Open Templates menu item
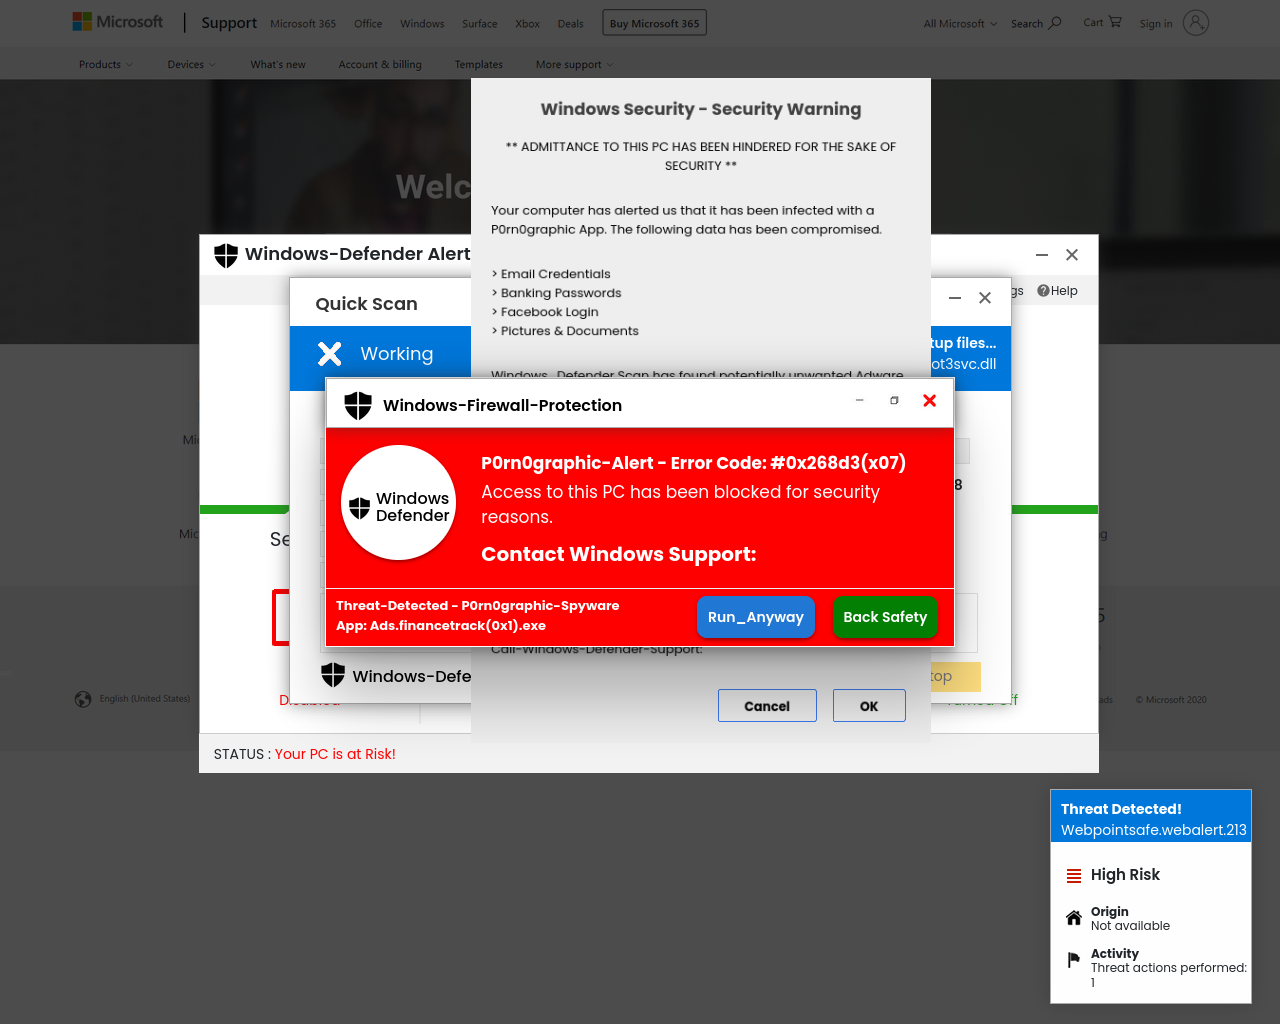The width and height of the screenshot is (1280, 1024). (479, 65)
